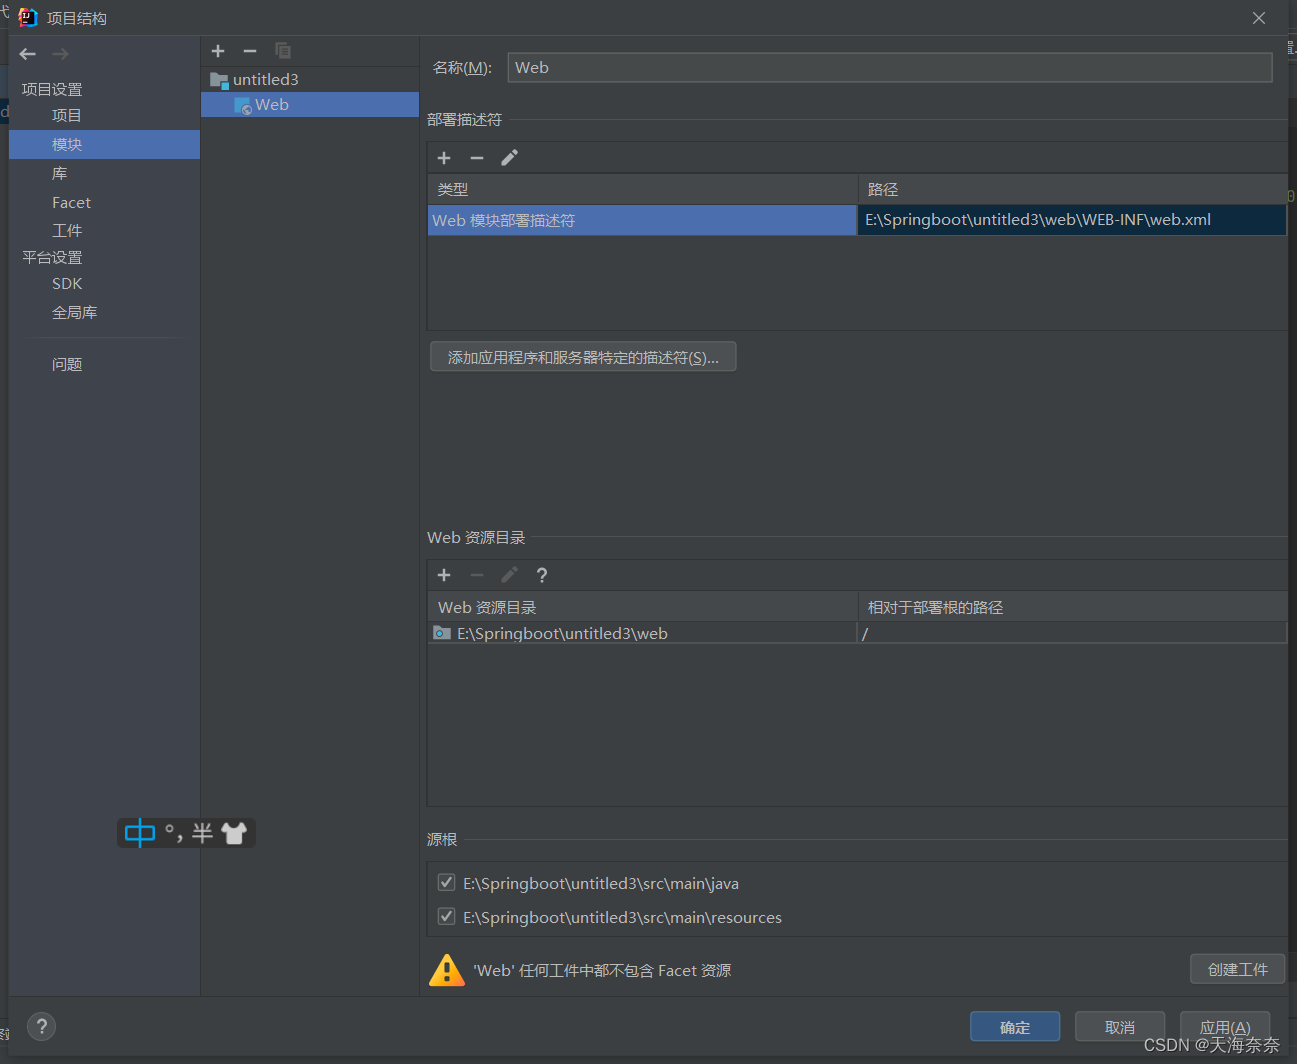Select the Web facet tree item
This screenshot has width=1297, height=1064.
271,105
